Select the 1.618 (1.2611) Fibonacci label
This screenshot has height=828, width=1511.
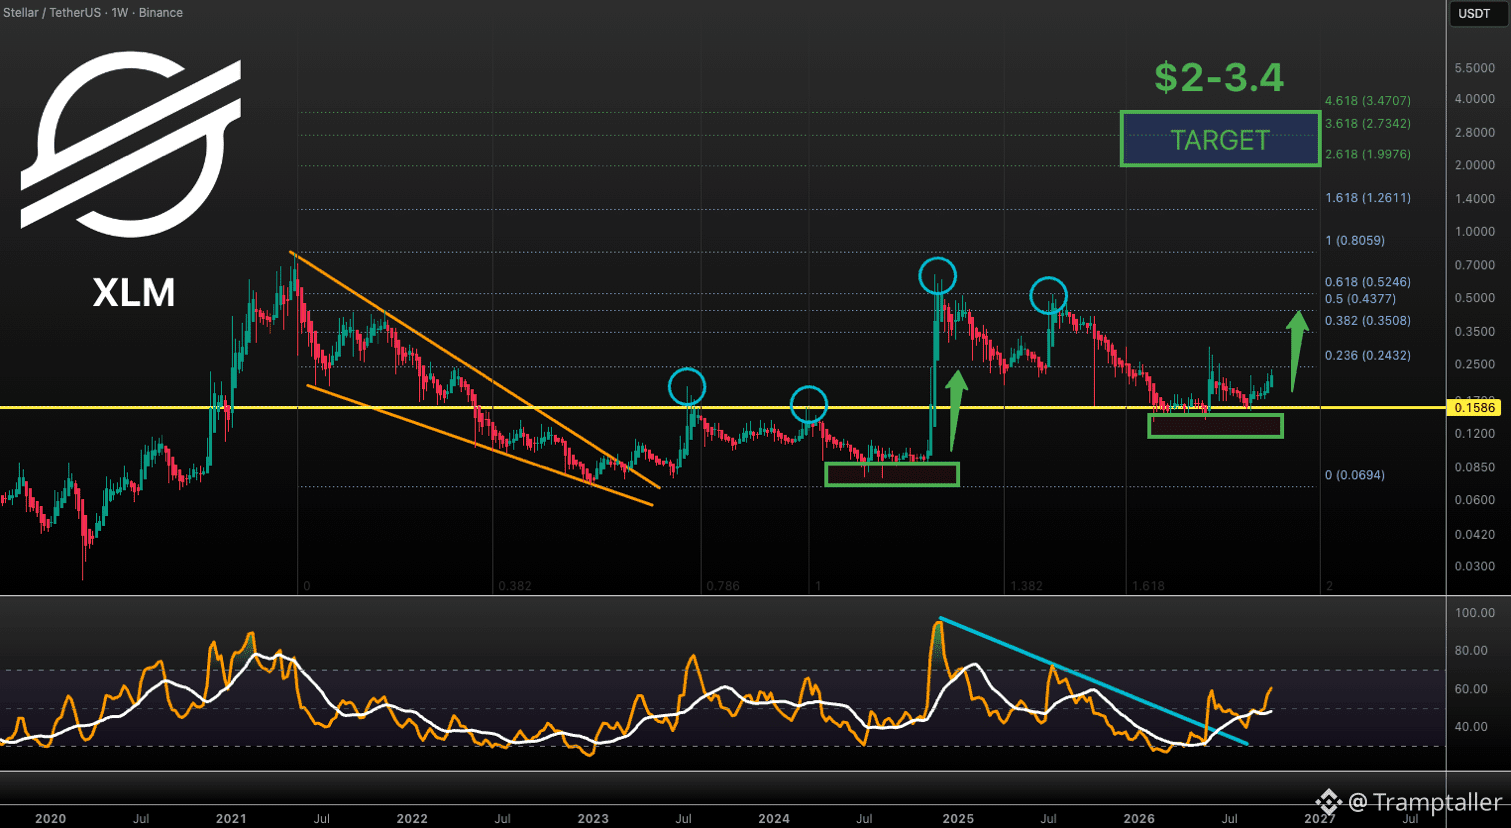pos(1367,198)
